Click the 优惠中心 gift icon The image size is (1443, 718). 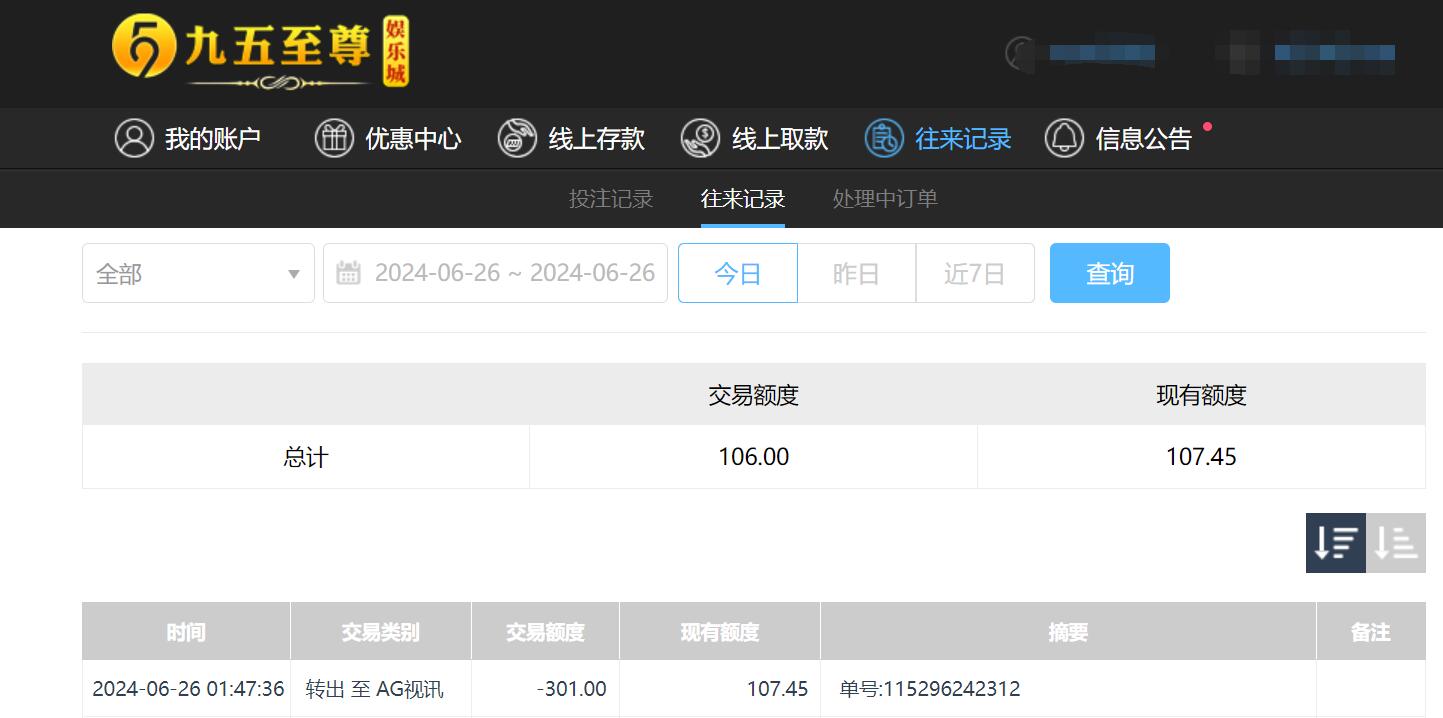tap(335, 138)
